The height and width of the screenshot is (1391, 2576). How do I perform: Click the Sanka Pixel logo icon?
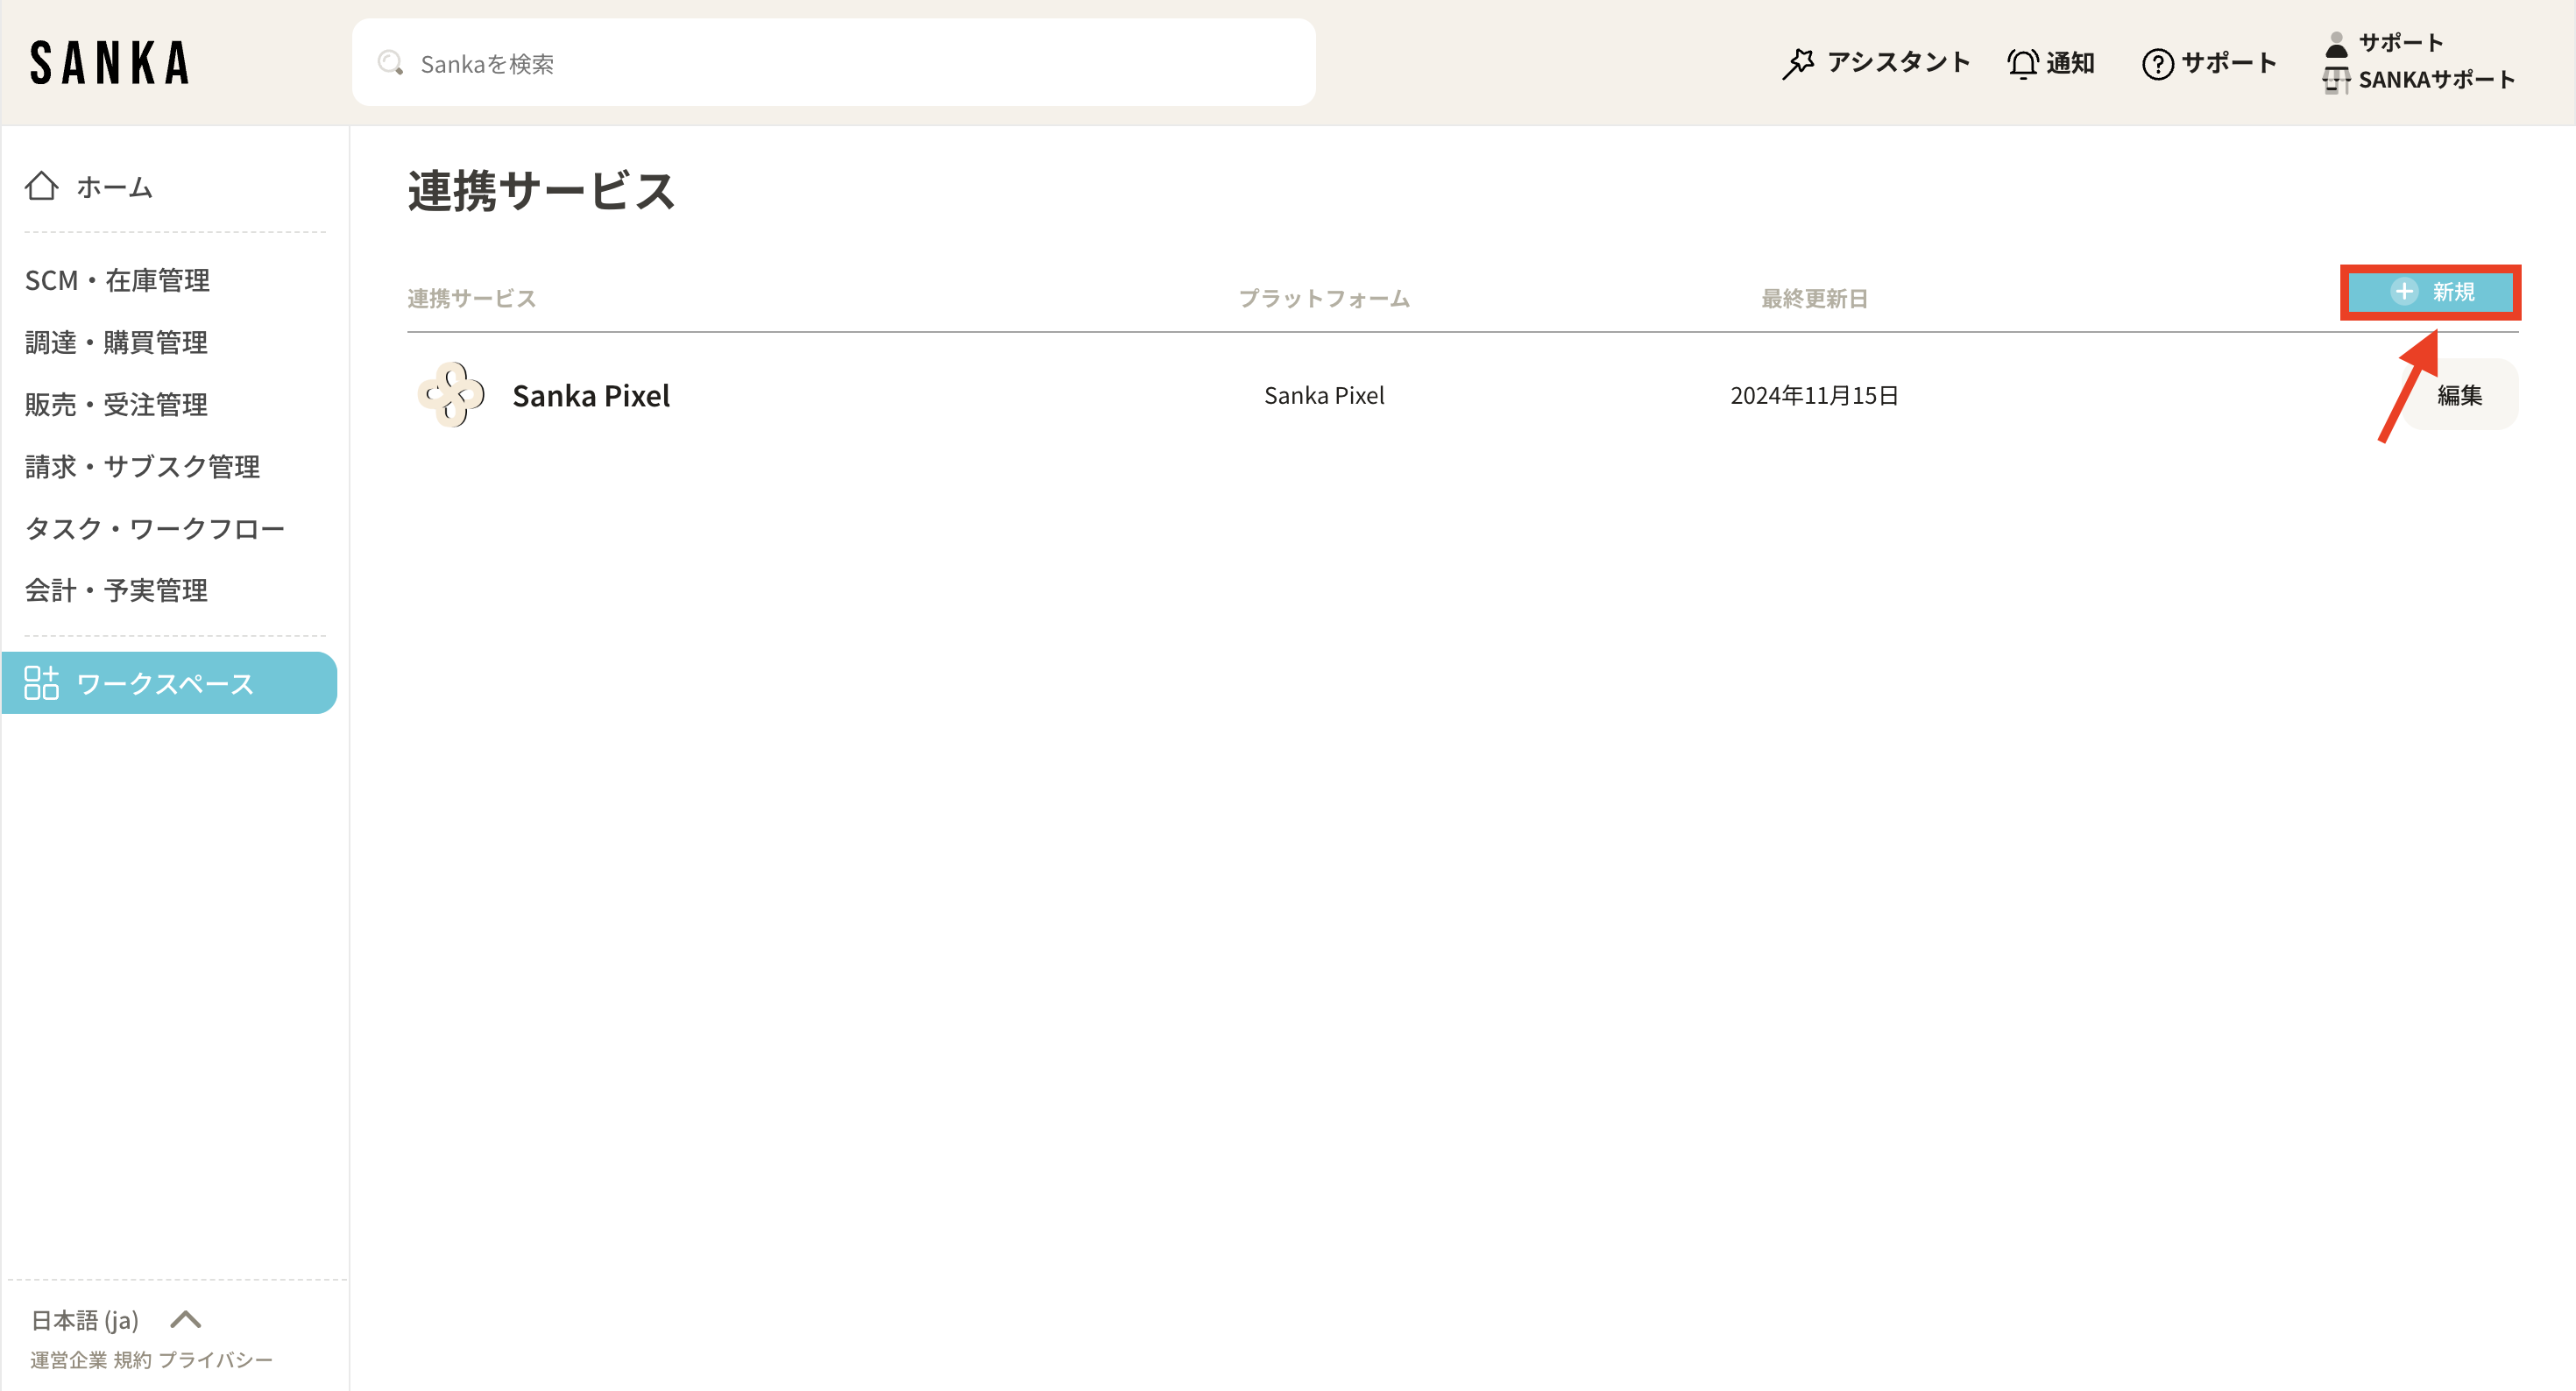[x=451, y=395]
